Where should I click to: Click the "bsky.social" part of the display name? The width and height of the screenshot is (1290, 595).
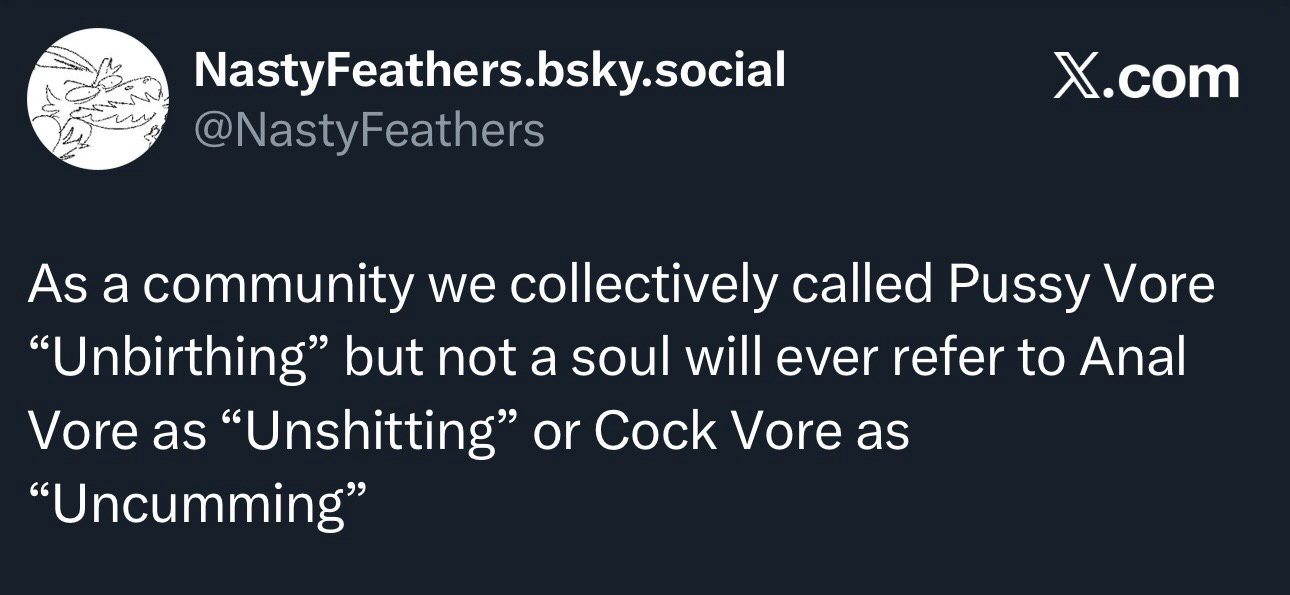(x=657, y=70)
